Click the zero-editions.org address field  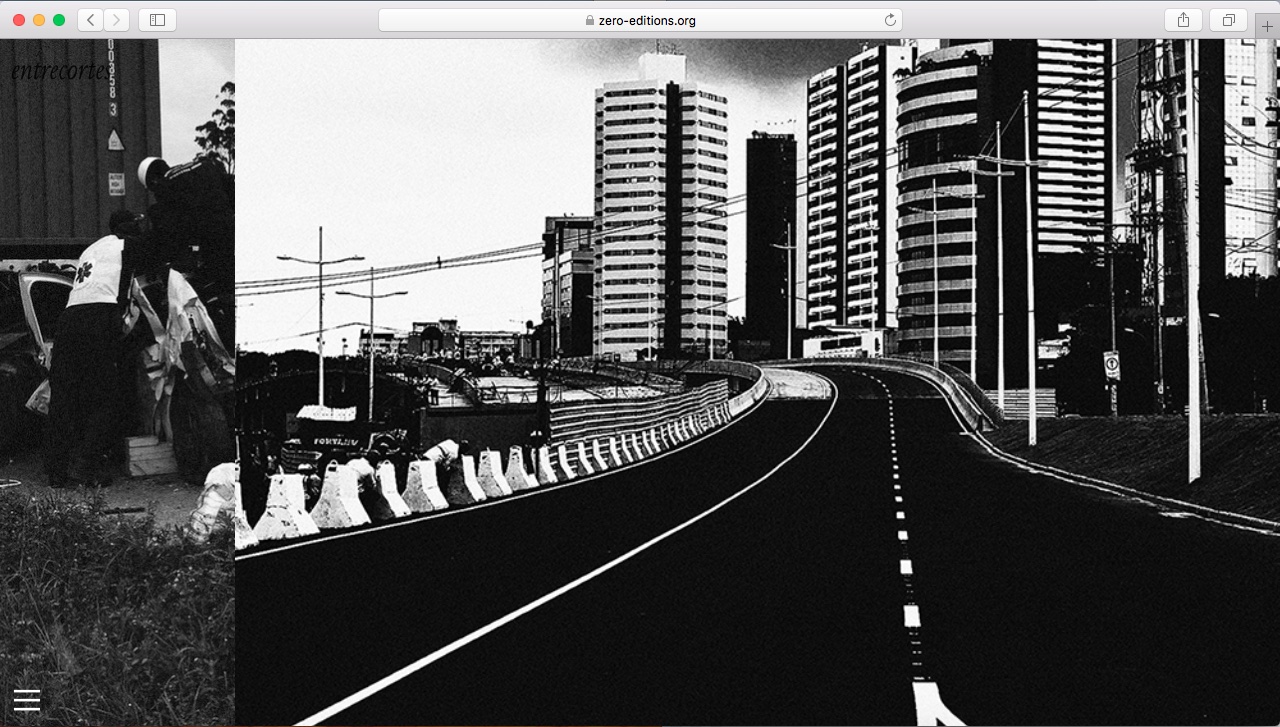[x=640, y=20]
